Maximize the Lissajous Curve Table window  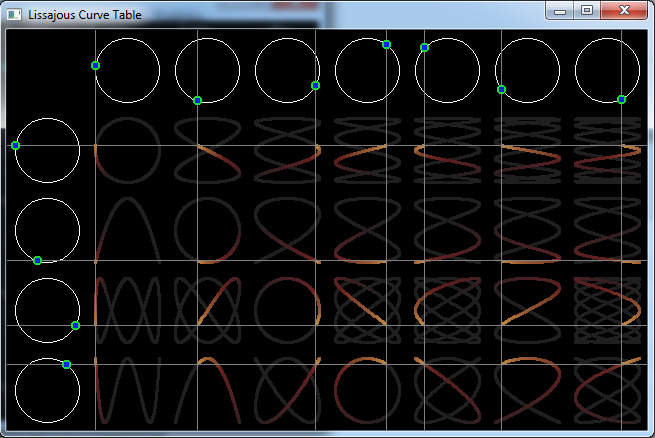point(587,11)
